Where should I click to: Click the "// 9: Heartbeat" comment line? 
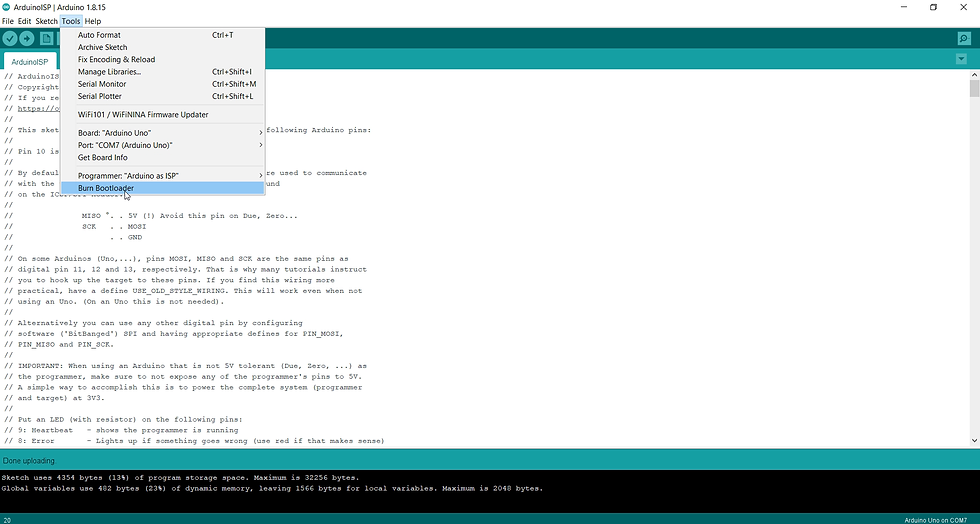coord(121,430)
